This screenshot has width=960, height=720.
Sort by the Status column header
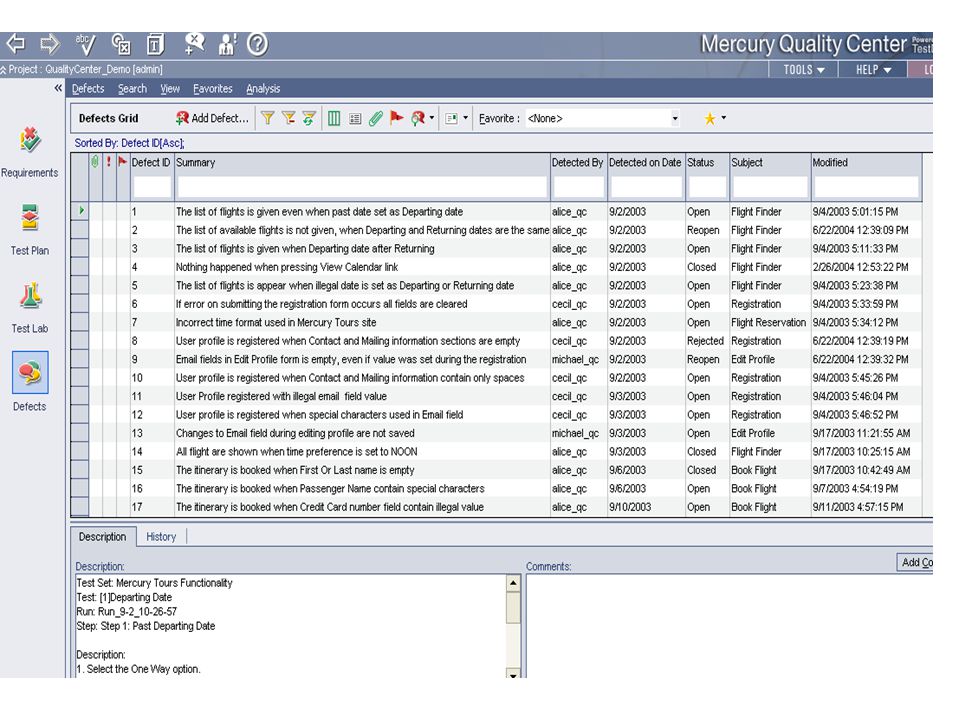coord(707,162)
